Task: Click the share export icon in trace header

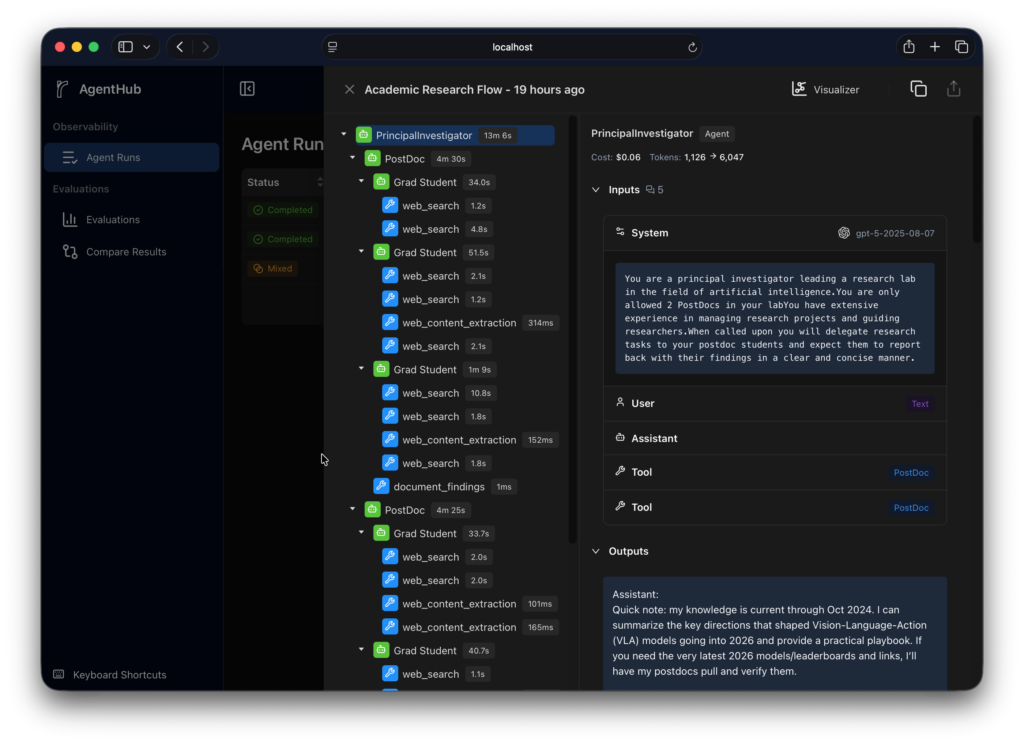Action: click(953, 89)
